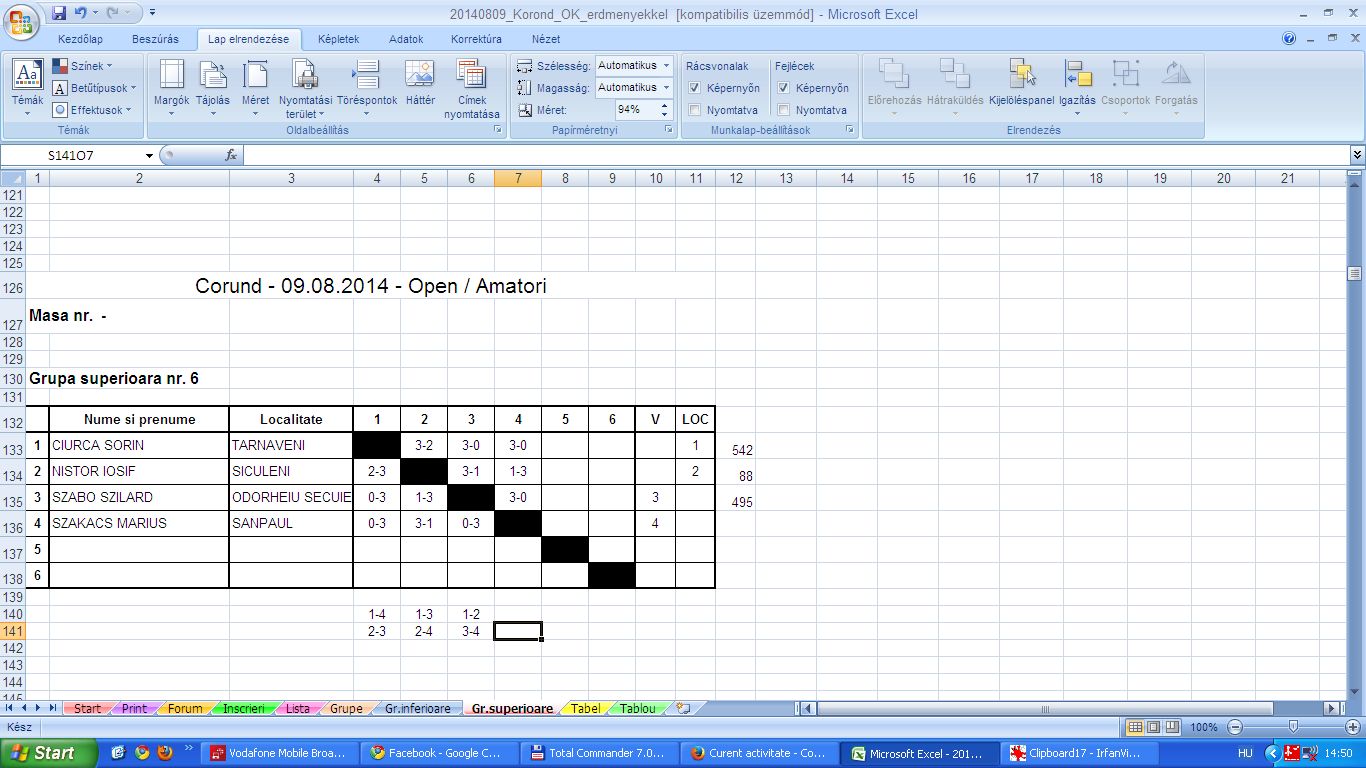Open Munkalap-beállítások sheet options dialog launcher
This screenshot has height=768, width=1366.
pos(849,130)
